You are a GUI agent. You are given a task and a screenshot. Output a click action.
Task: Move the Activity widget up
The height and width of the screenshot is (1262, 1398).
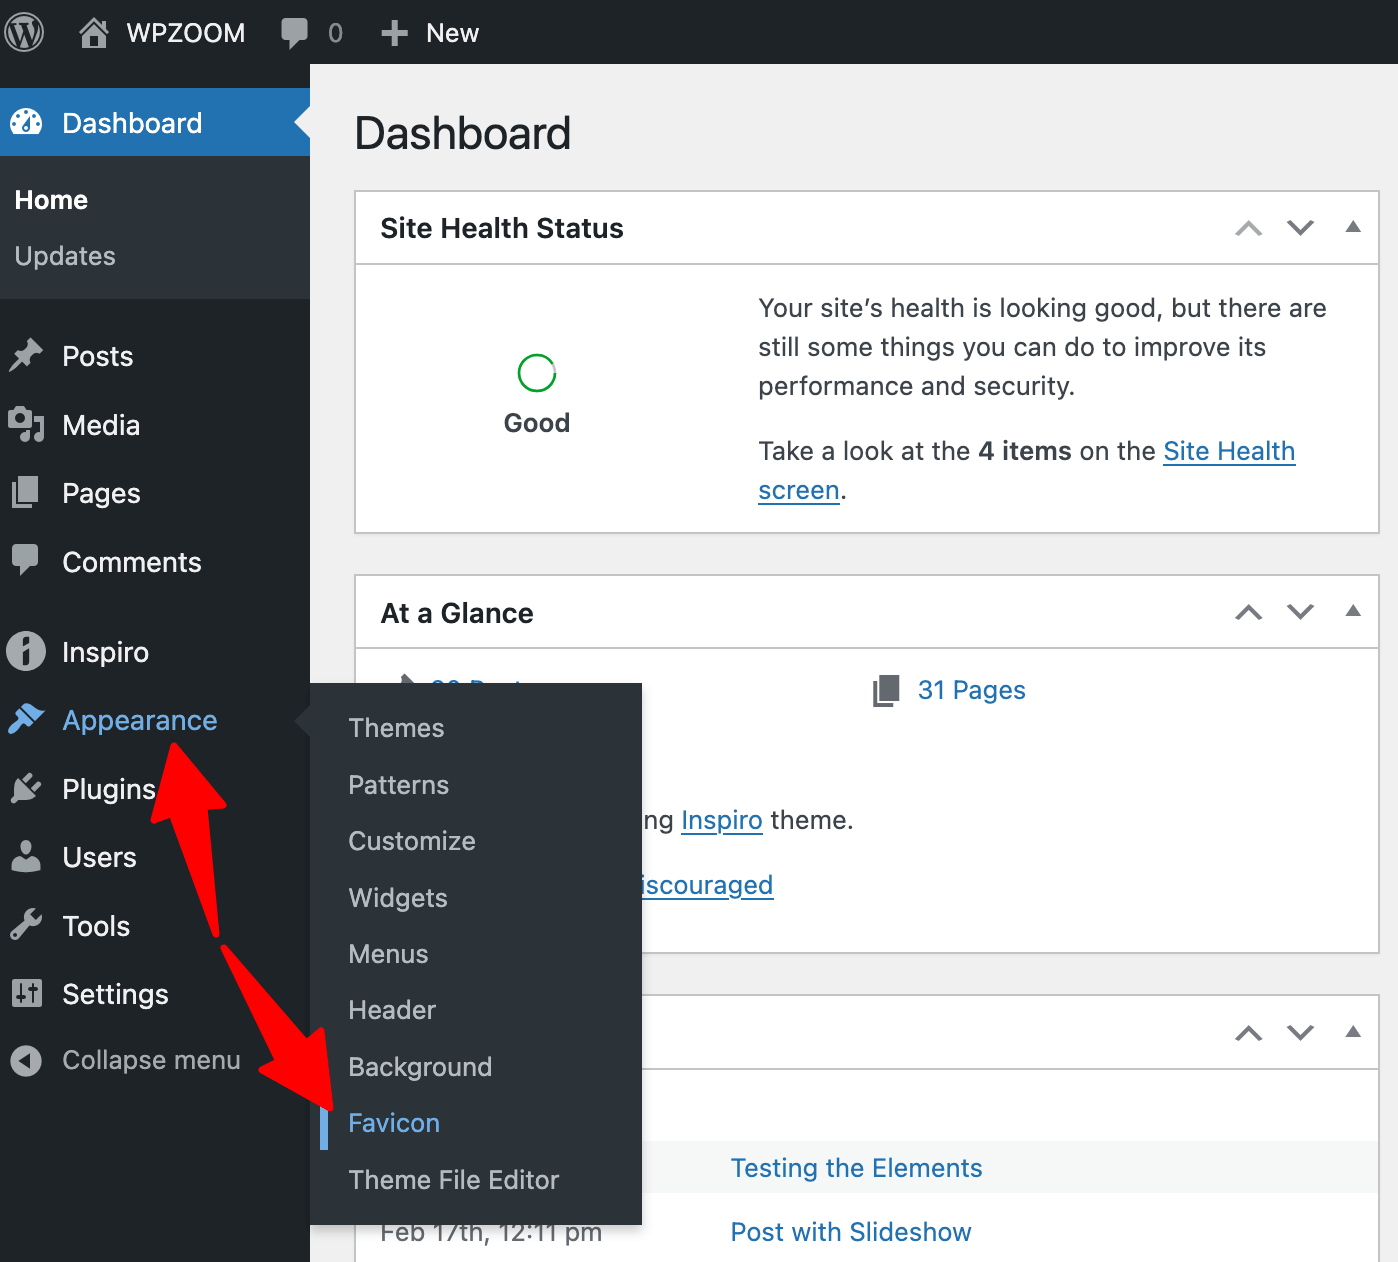1248,1033
